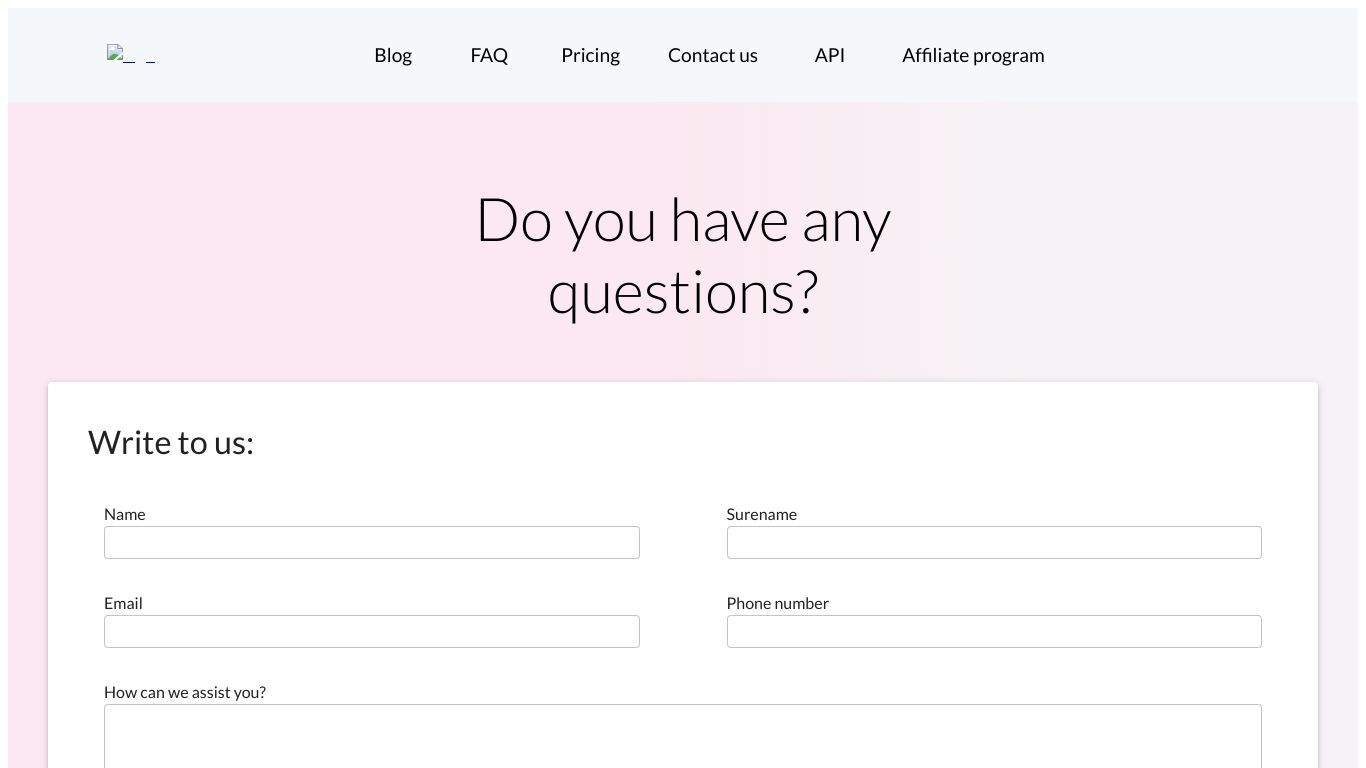Click the Name field label

(x=125, y=514)
